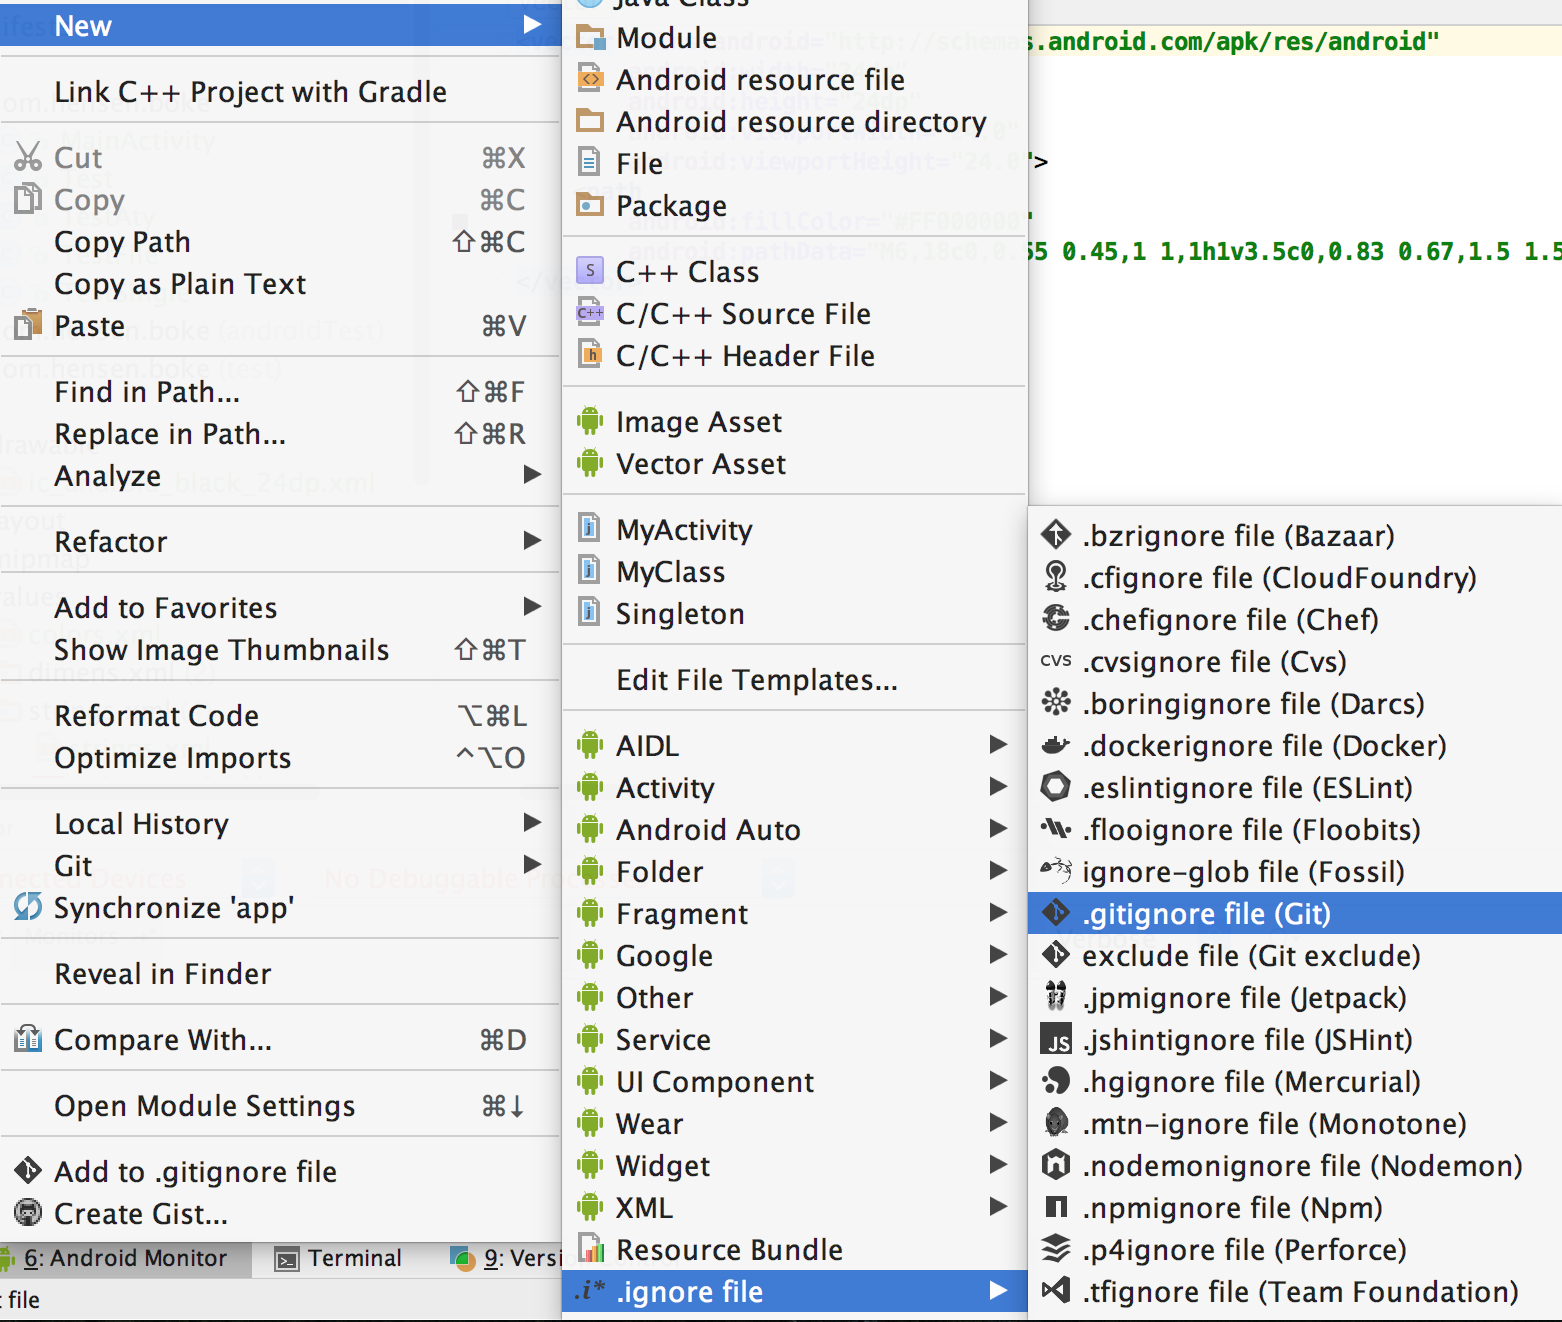
Task: Select Open Module Settings
Action: coord(280,1105)
